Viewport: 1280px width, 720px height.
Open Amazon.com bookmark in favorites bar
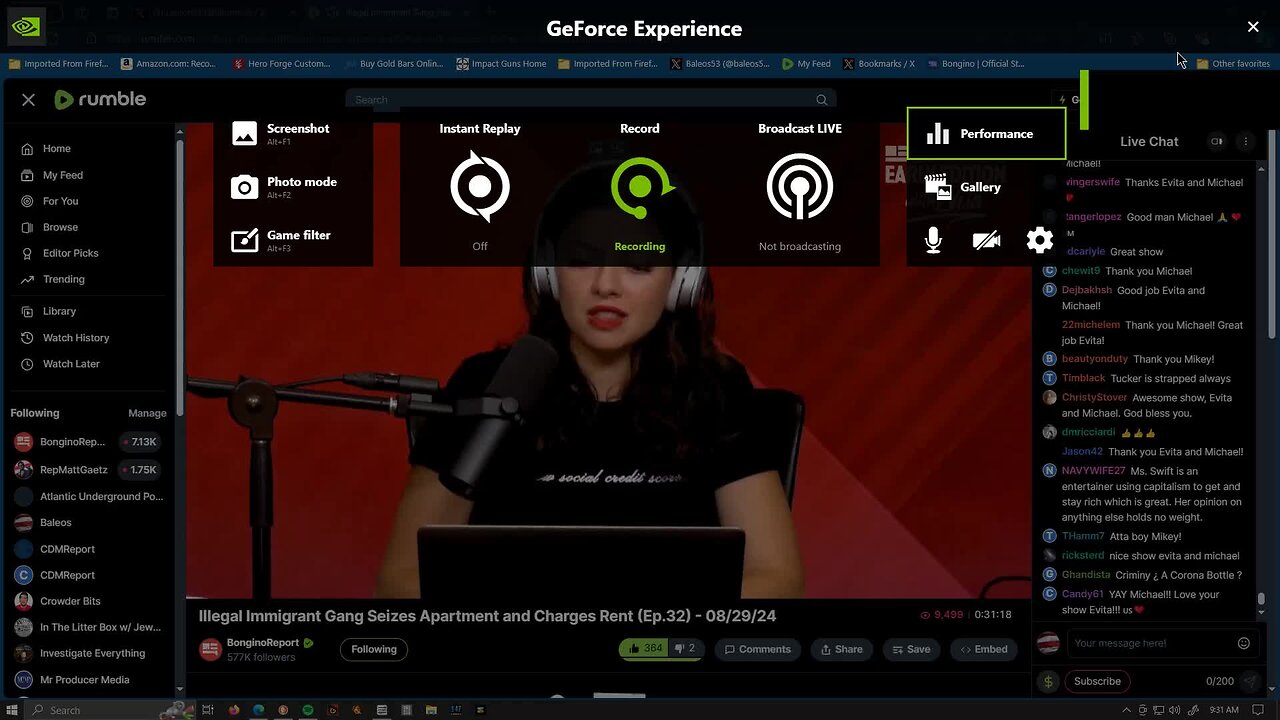pos(168,63)
